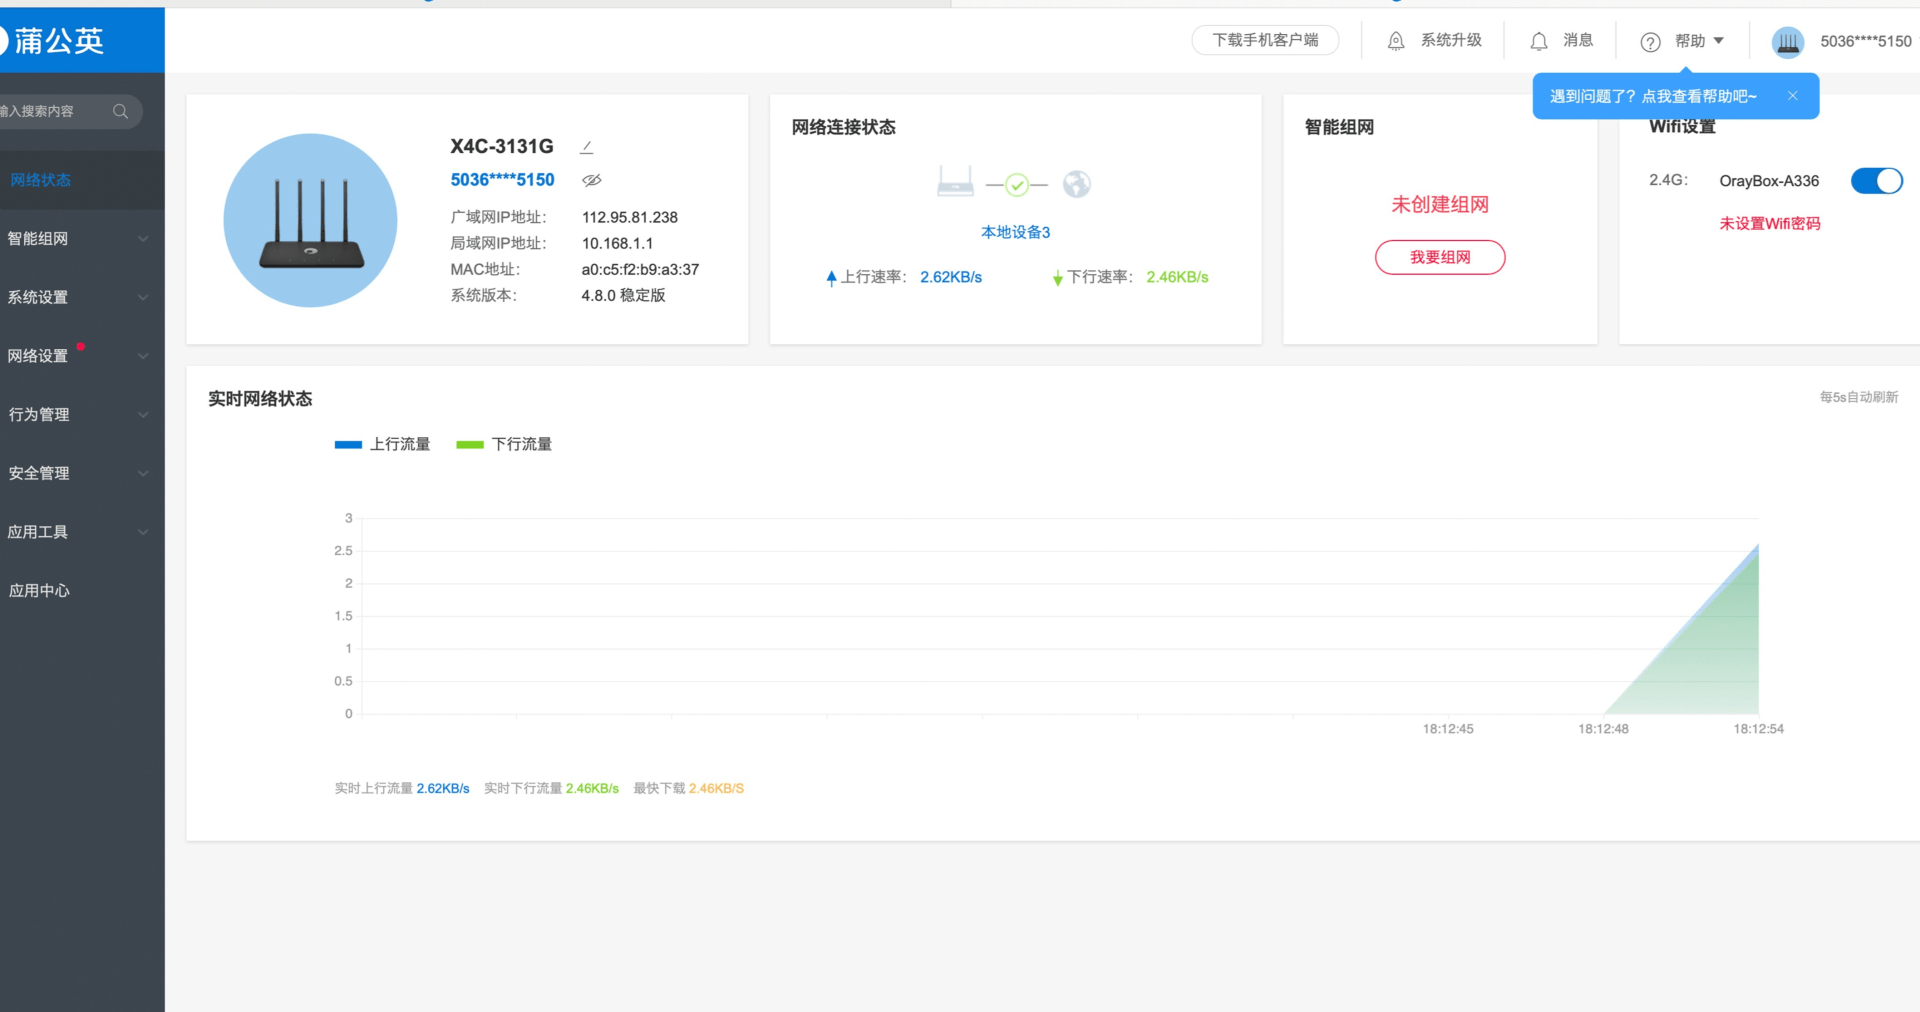Open the messages notification bell

pos(1539,41)
